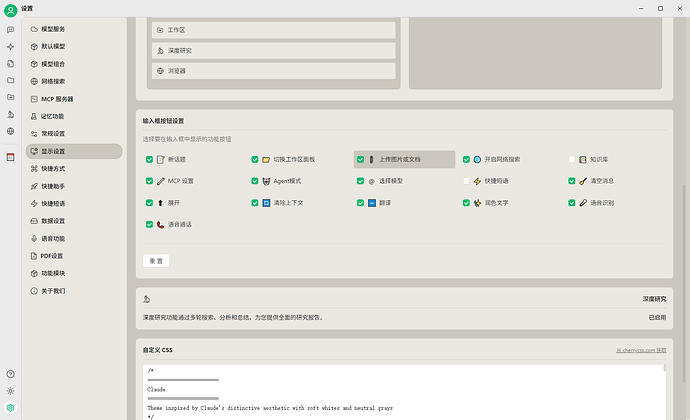The image size is (690, 420).
Task: Open 模型服务 settings section
Action: tap(73, 29)
